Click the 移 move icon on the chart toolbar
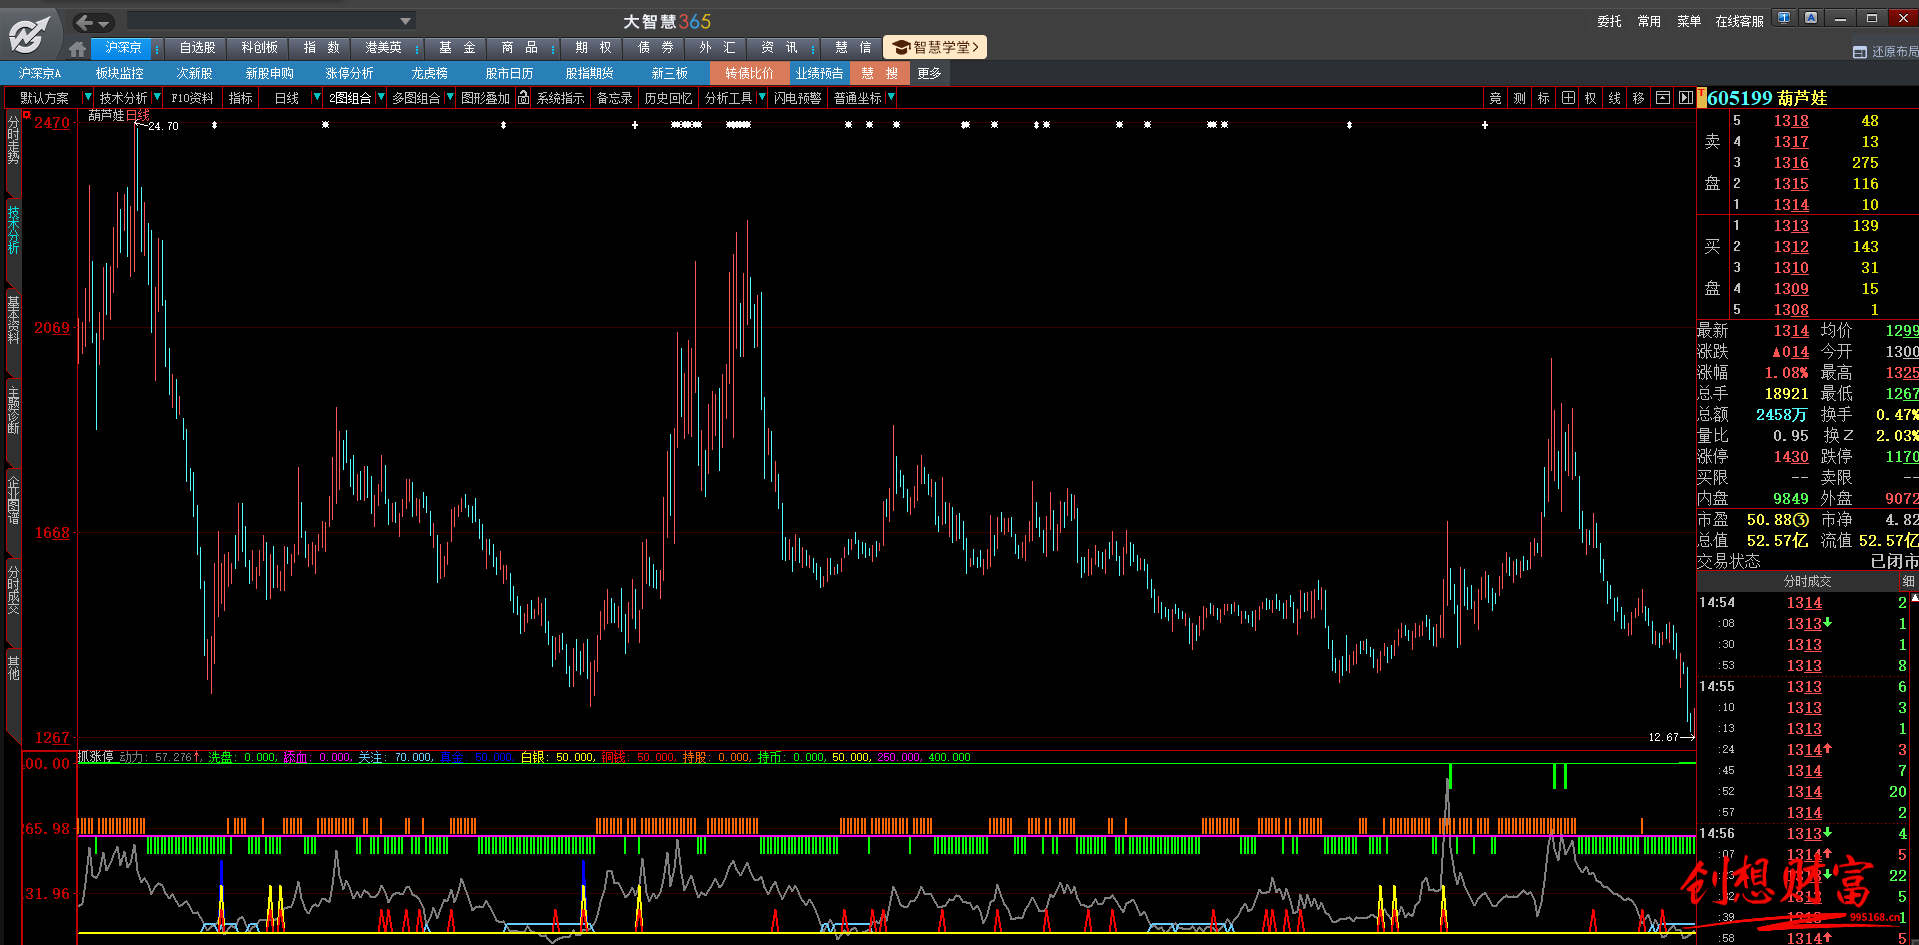 coord(1638,98)
